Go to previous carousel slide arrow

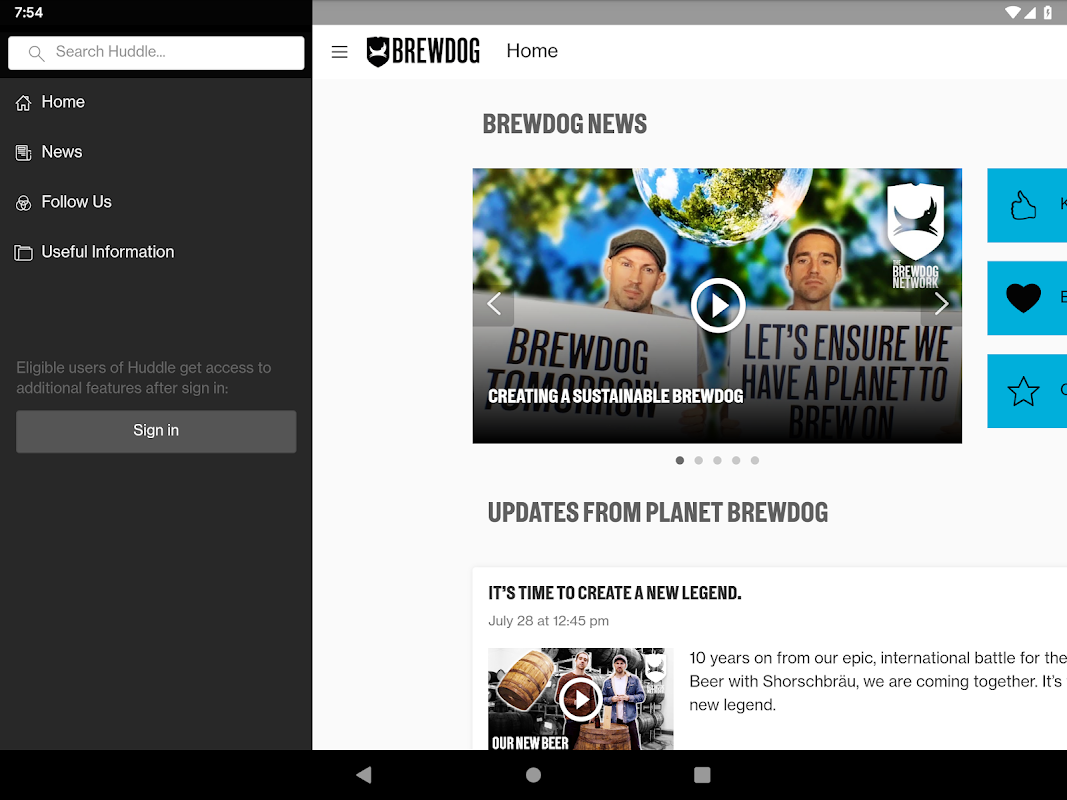pos(494,303)
